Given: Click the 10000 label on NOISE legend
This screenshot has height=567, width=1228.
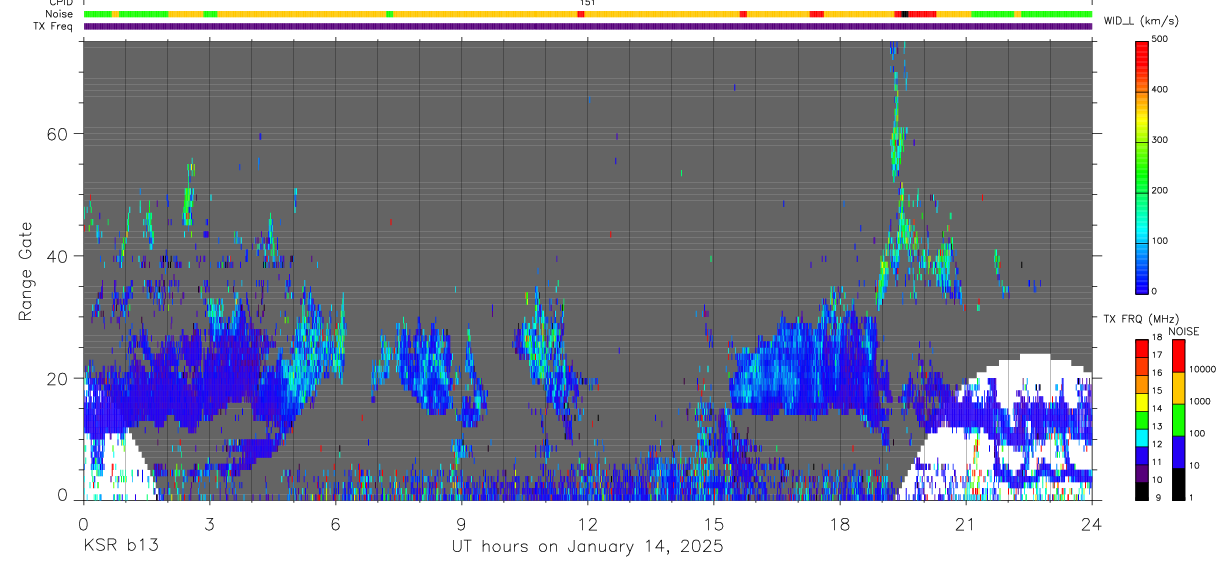Looking at the screenshot, I should 1205,369.
